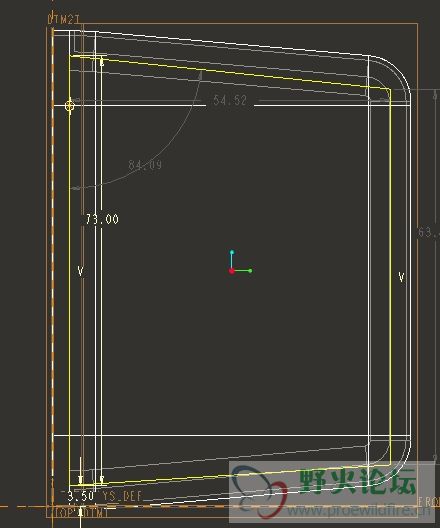The height and width of the screenshot is (528, 440).
Task: Select the yellow slanted top sketch line
Action: point(230,72)
